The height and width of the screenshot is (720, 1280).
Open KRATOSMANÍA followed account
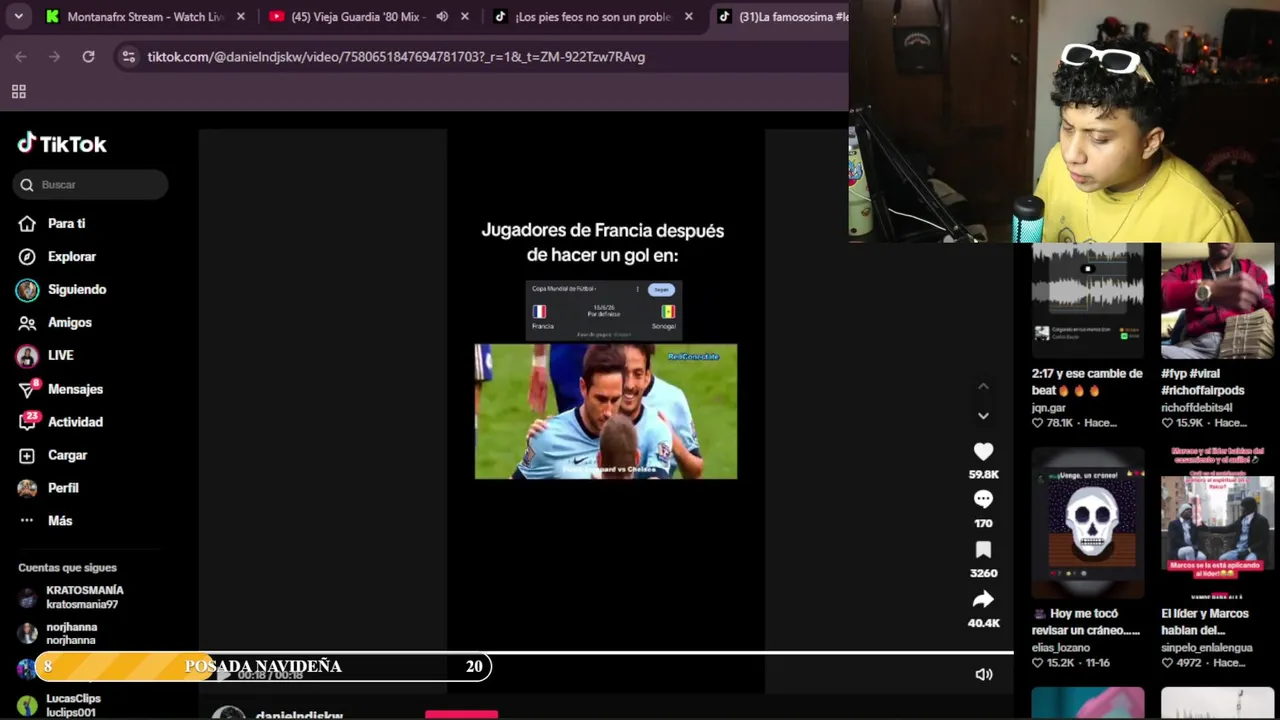tap(85, 597)
